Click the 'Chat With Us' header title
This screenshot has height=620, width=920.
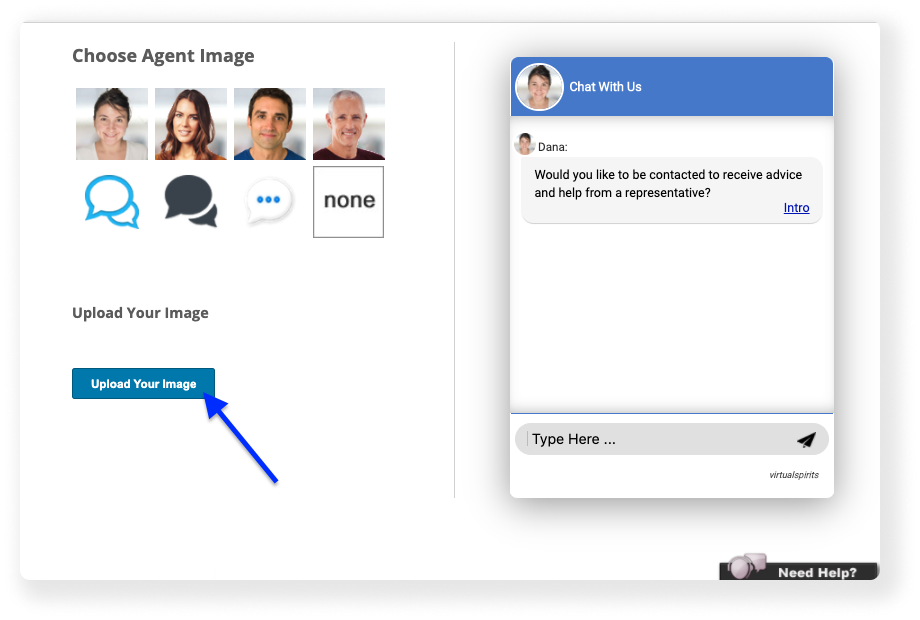[x=606, y=87]
